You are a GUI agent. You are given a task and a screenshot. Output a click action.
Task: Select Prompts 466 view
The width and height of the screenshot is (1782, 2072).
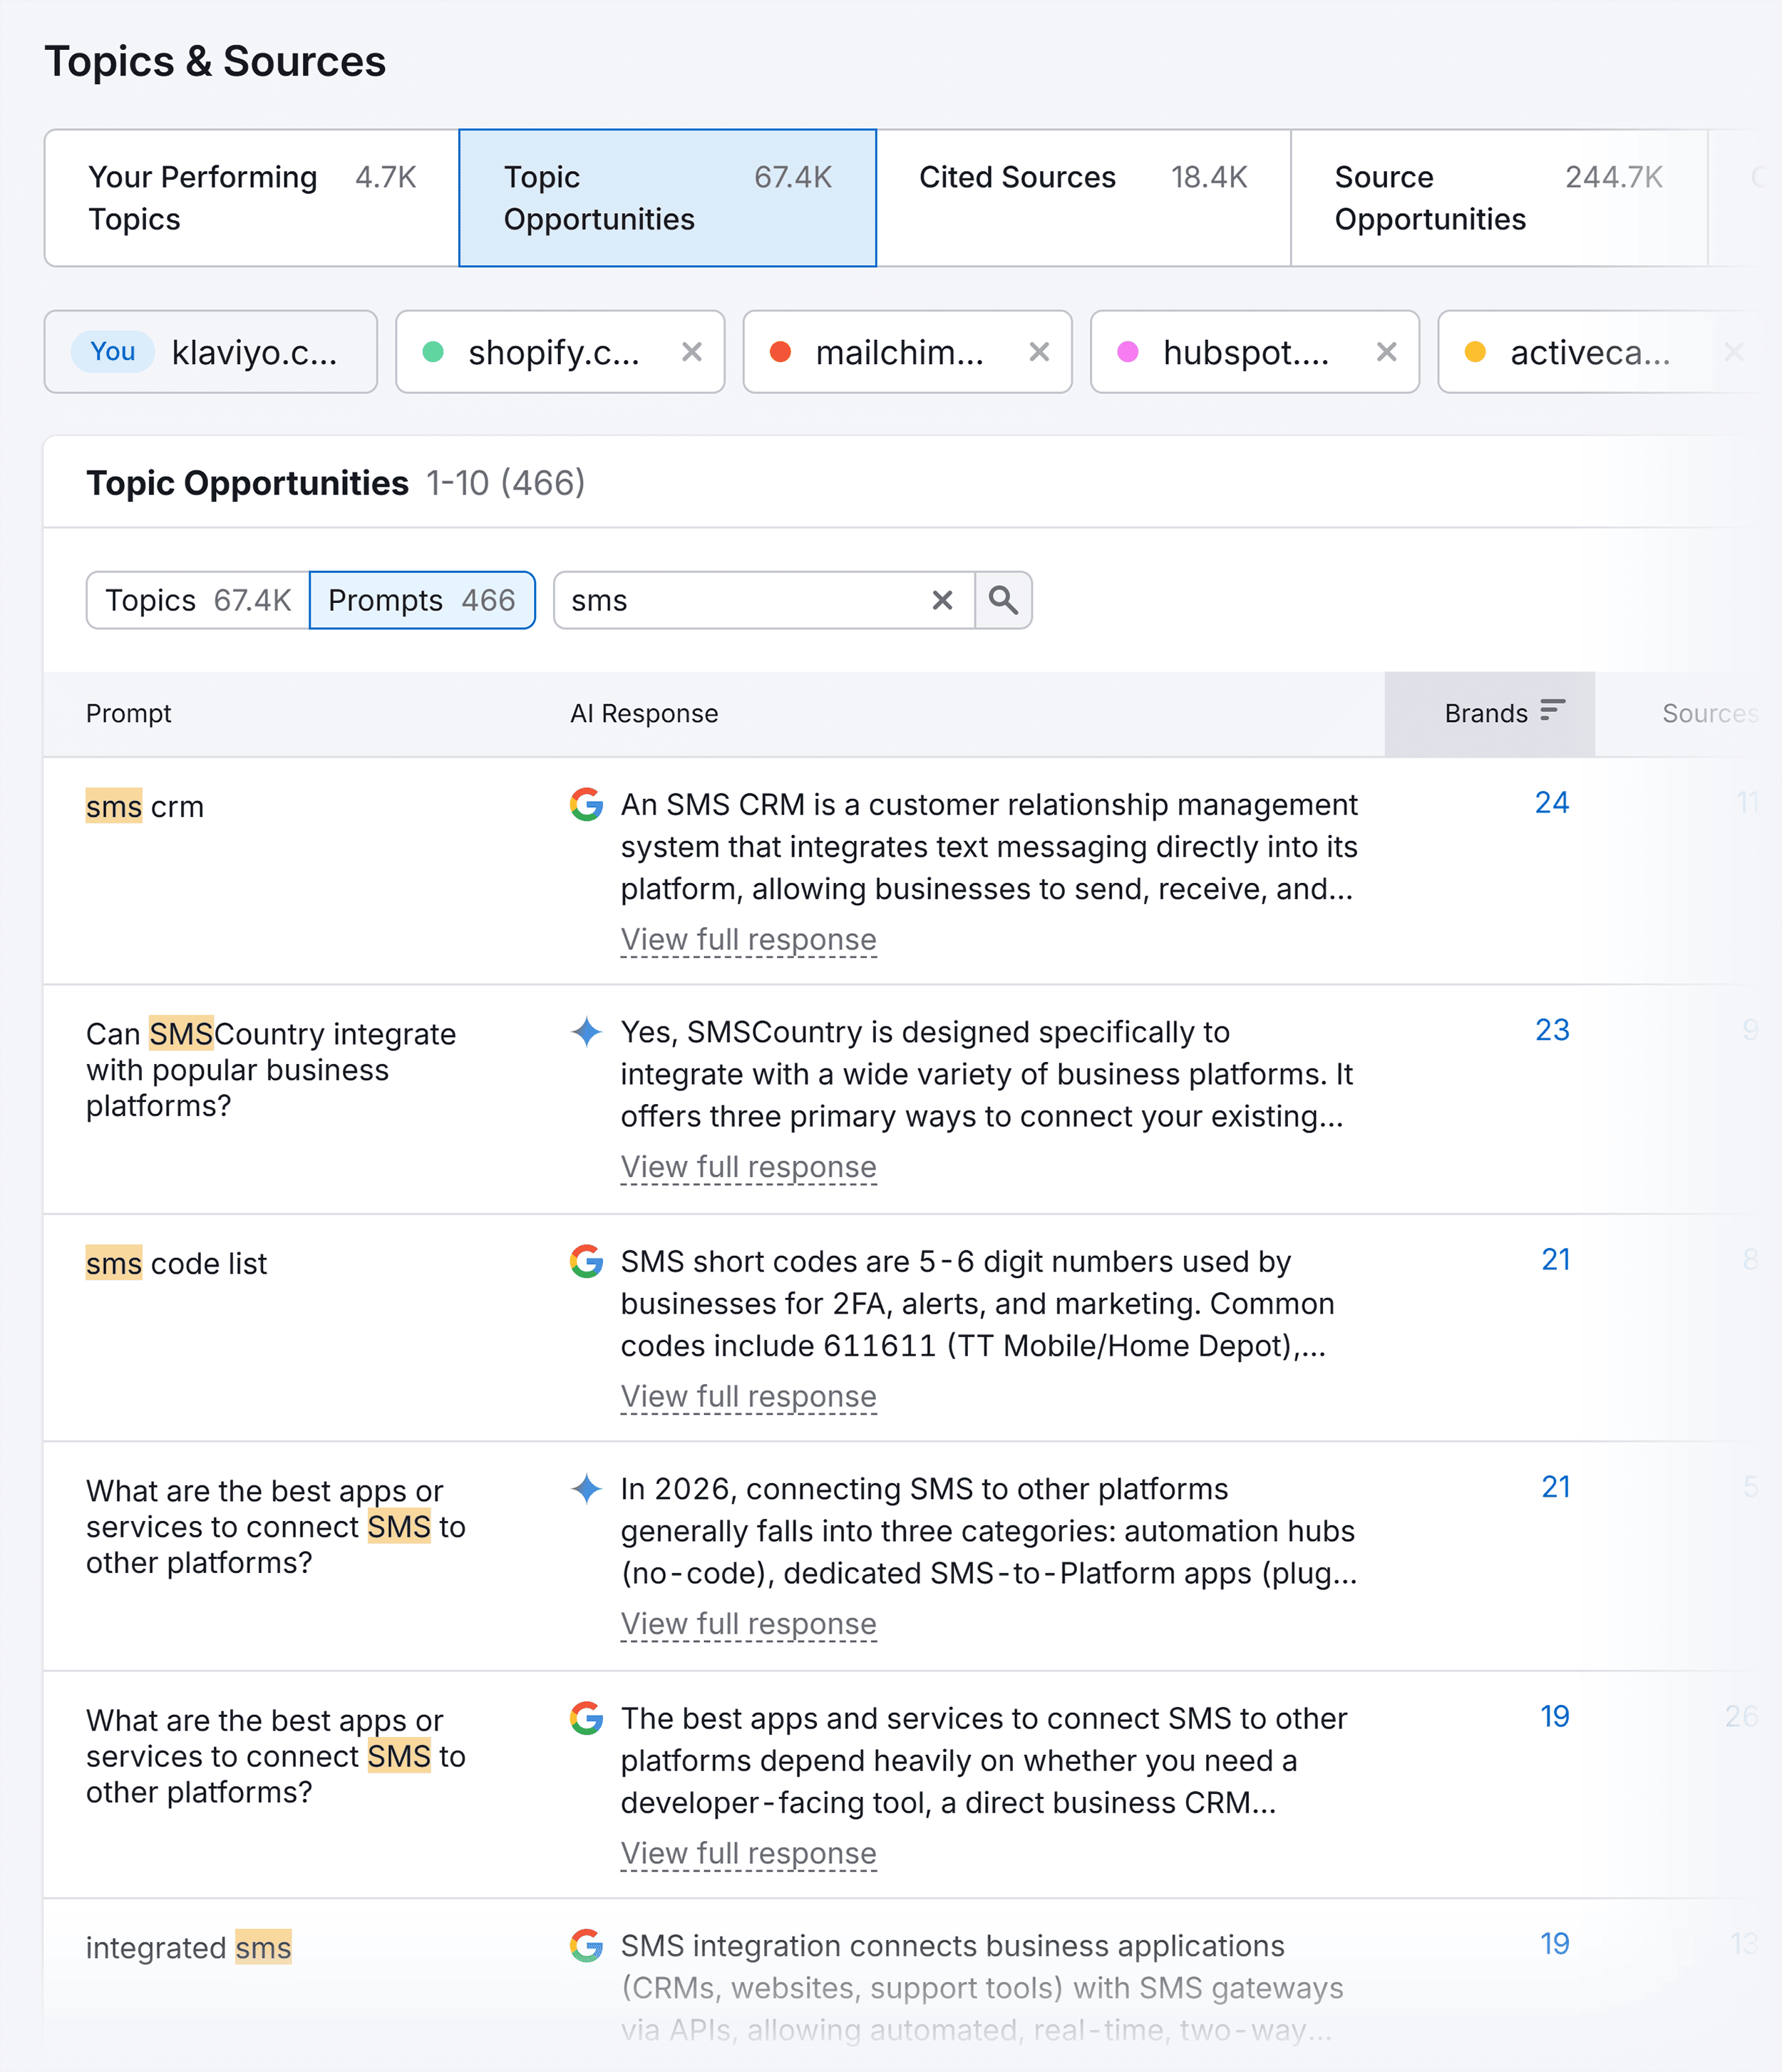click(x=422, y=600)
